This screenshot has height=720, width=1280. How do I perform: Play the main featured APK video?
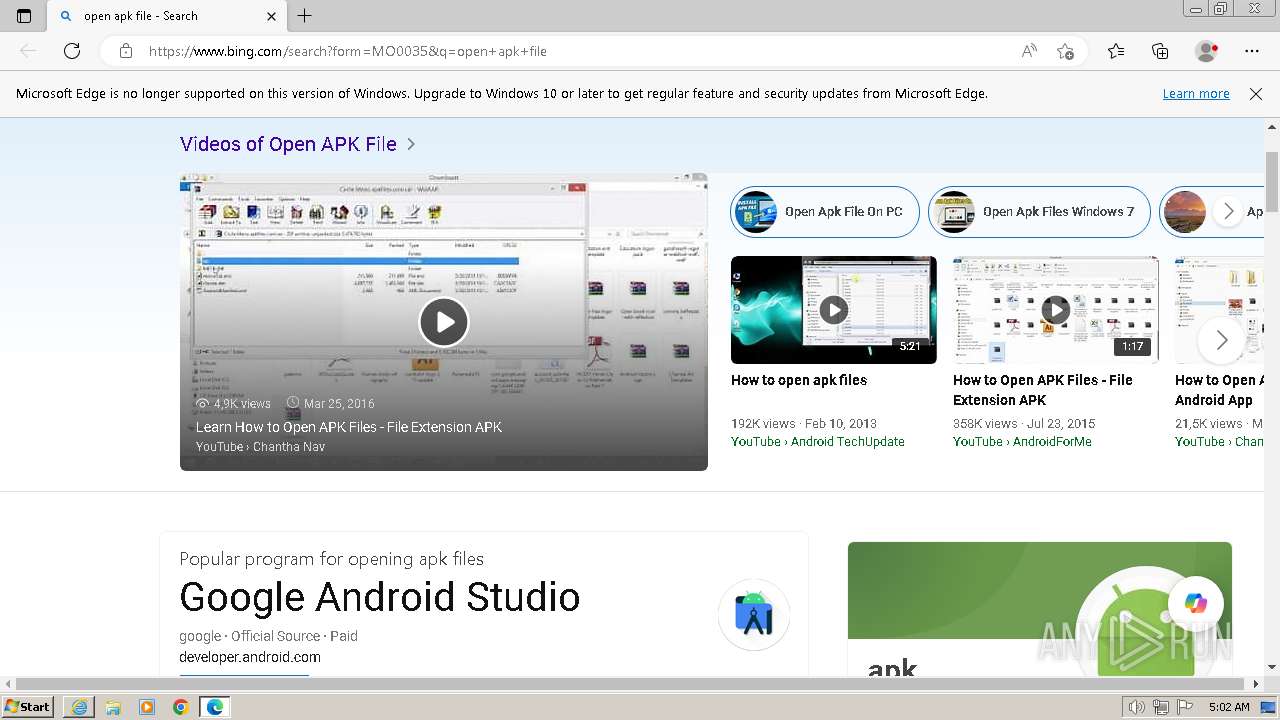pos(444,322)
